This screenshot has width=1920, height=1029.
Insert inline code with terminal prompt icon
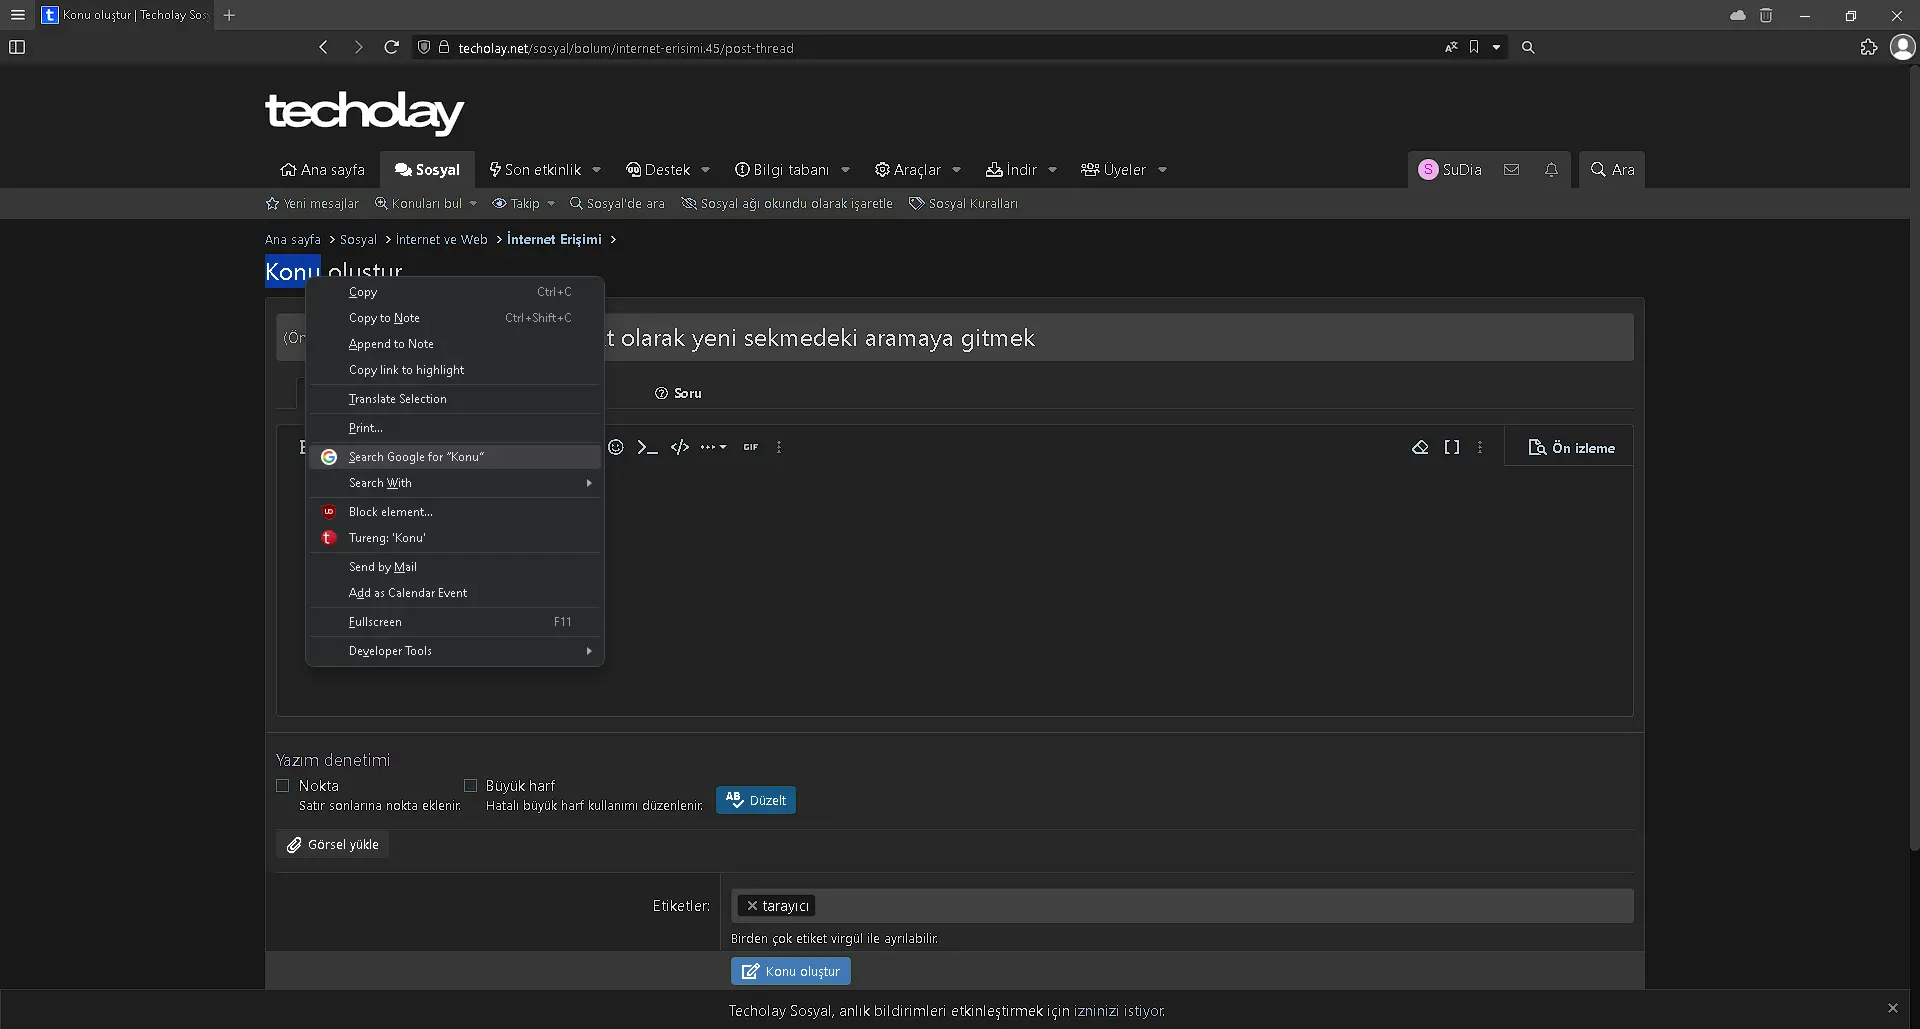(648, 447)
